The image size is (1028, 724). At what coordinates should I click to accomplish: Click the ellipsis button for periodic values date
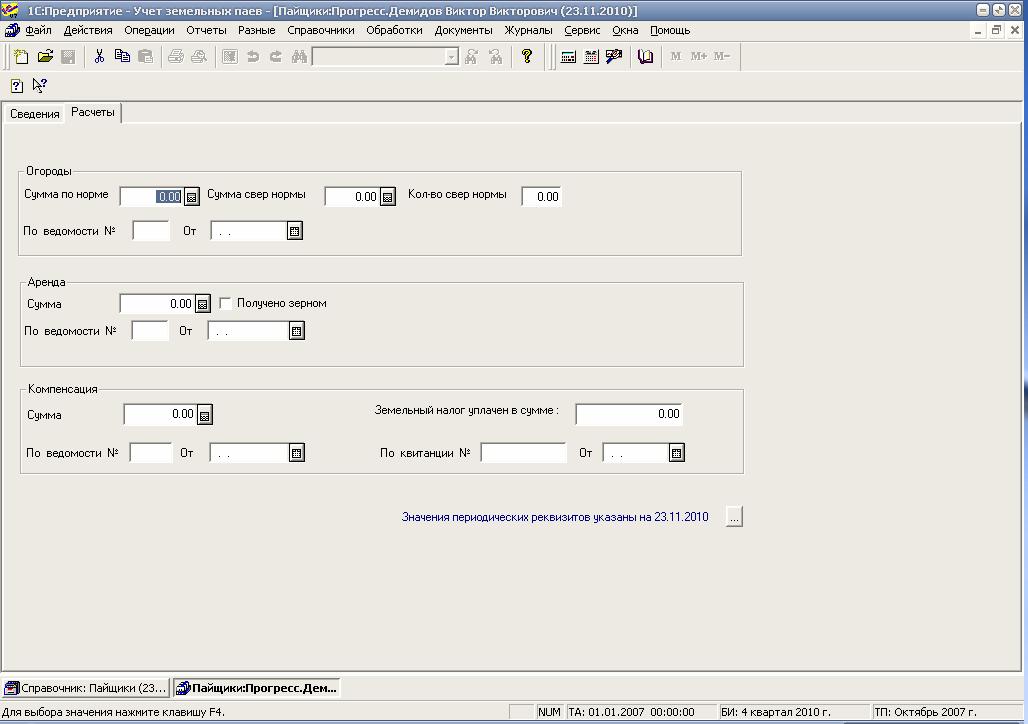734,517
